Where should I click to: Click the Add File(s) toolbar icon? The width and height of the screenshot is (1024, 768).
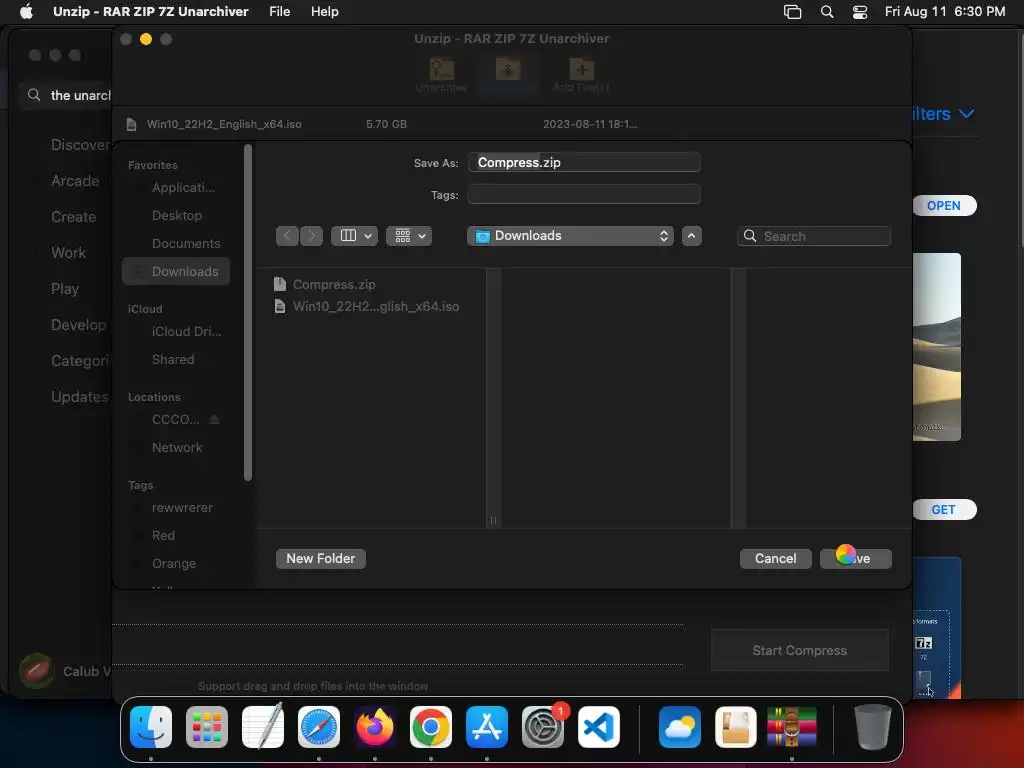(581, 74)
